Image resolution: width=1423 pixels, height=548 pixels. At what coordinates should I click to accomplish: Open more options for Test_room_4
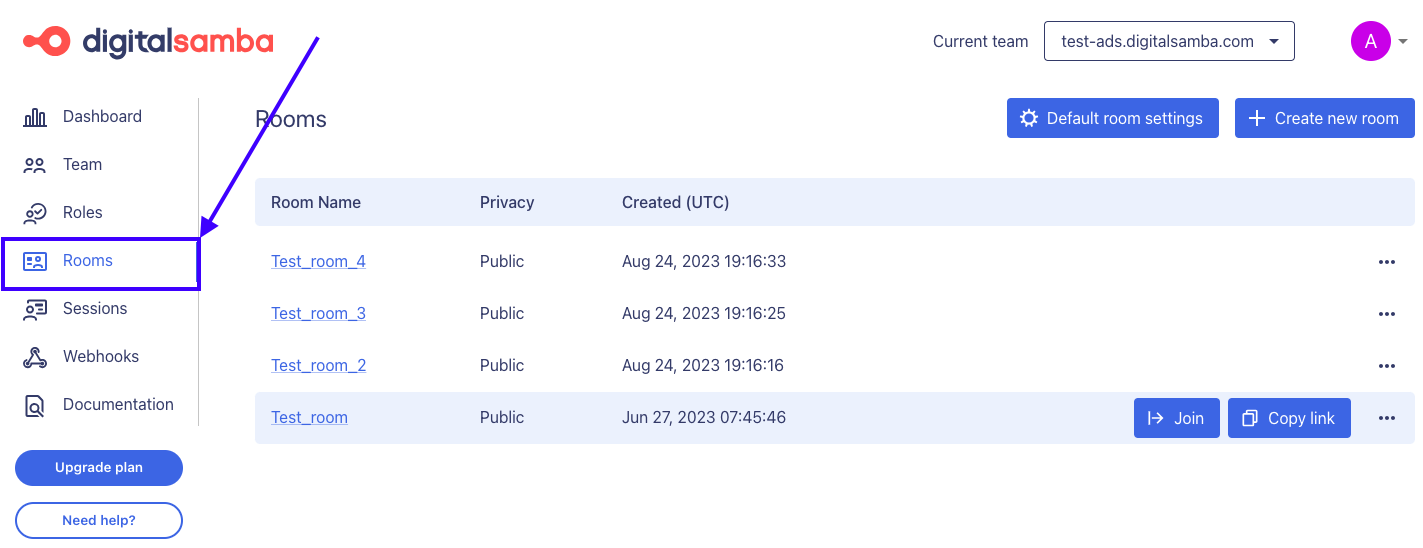[x=1386, y=262]
